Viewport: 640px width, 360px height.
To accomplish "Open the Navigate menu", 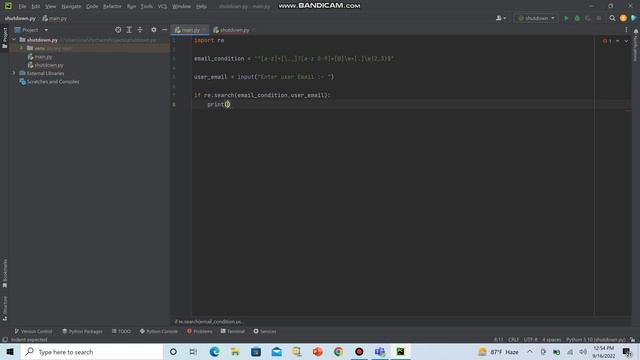I will (71, 7).
